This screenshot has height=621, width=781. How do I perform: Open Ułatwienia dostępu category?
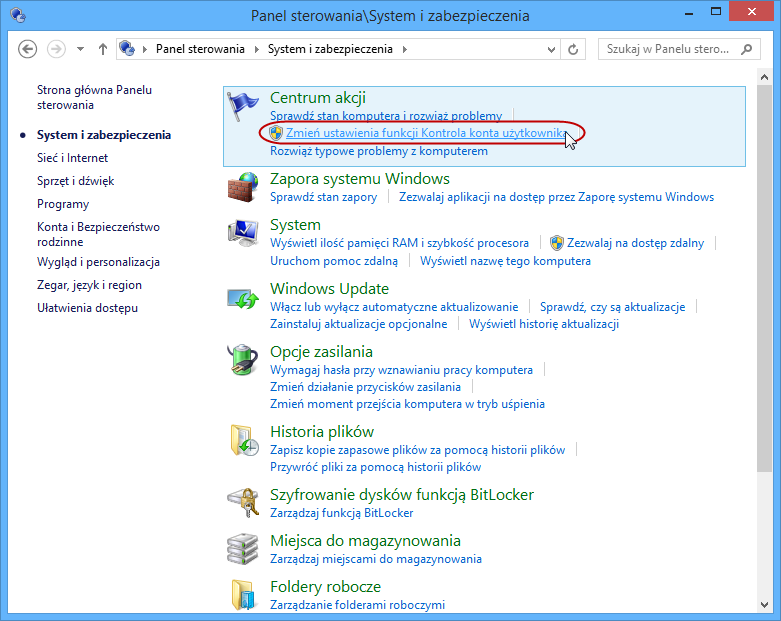coord(87,308)
